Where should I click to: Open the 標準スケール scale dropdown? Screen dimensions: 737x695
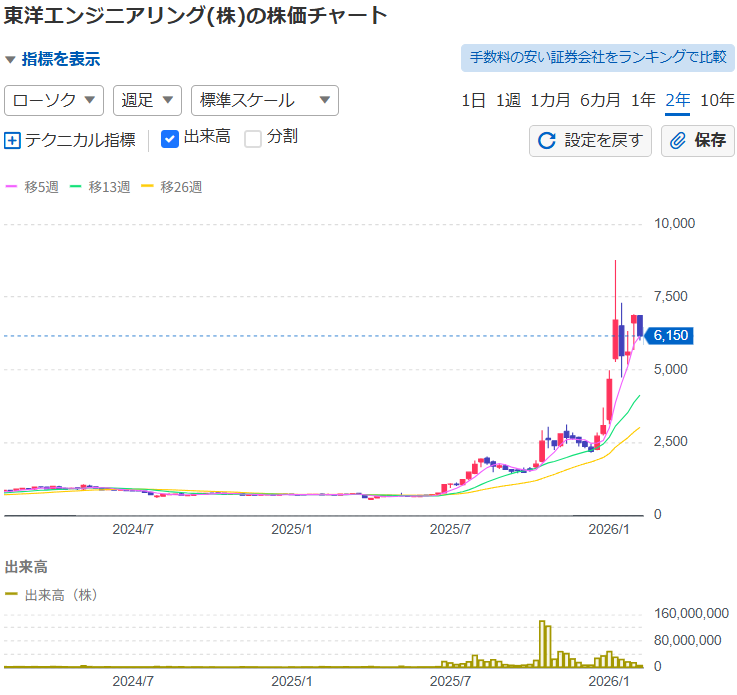264,100
